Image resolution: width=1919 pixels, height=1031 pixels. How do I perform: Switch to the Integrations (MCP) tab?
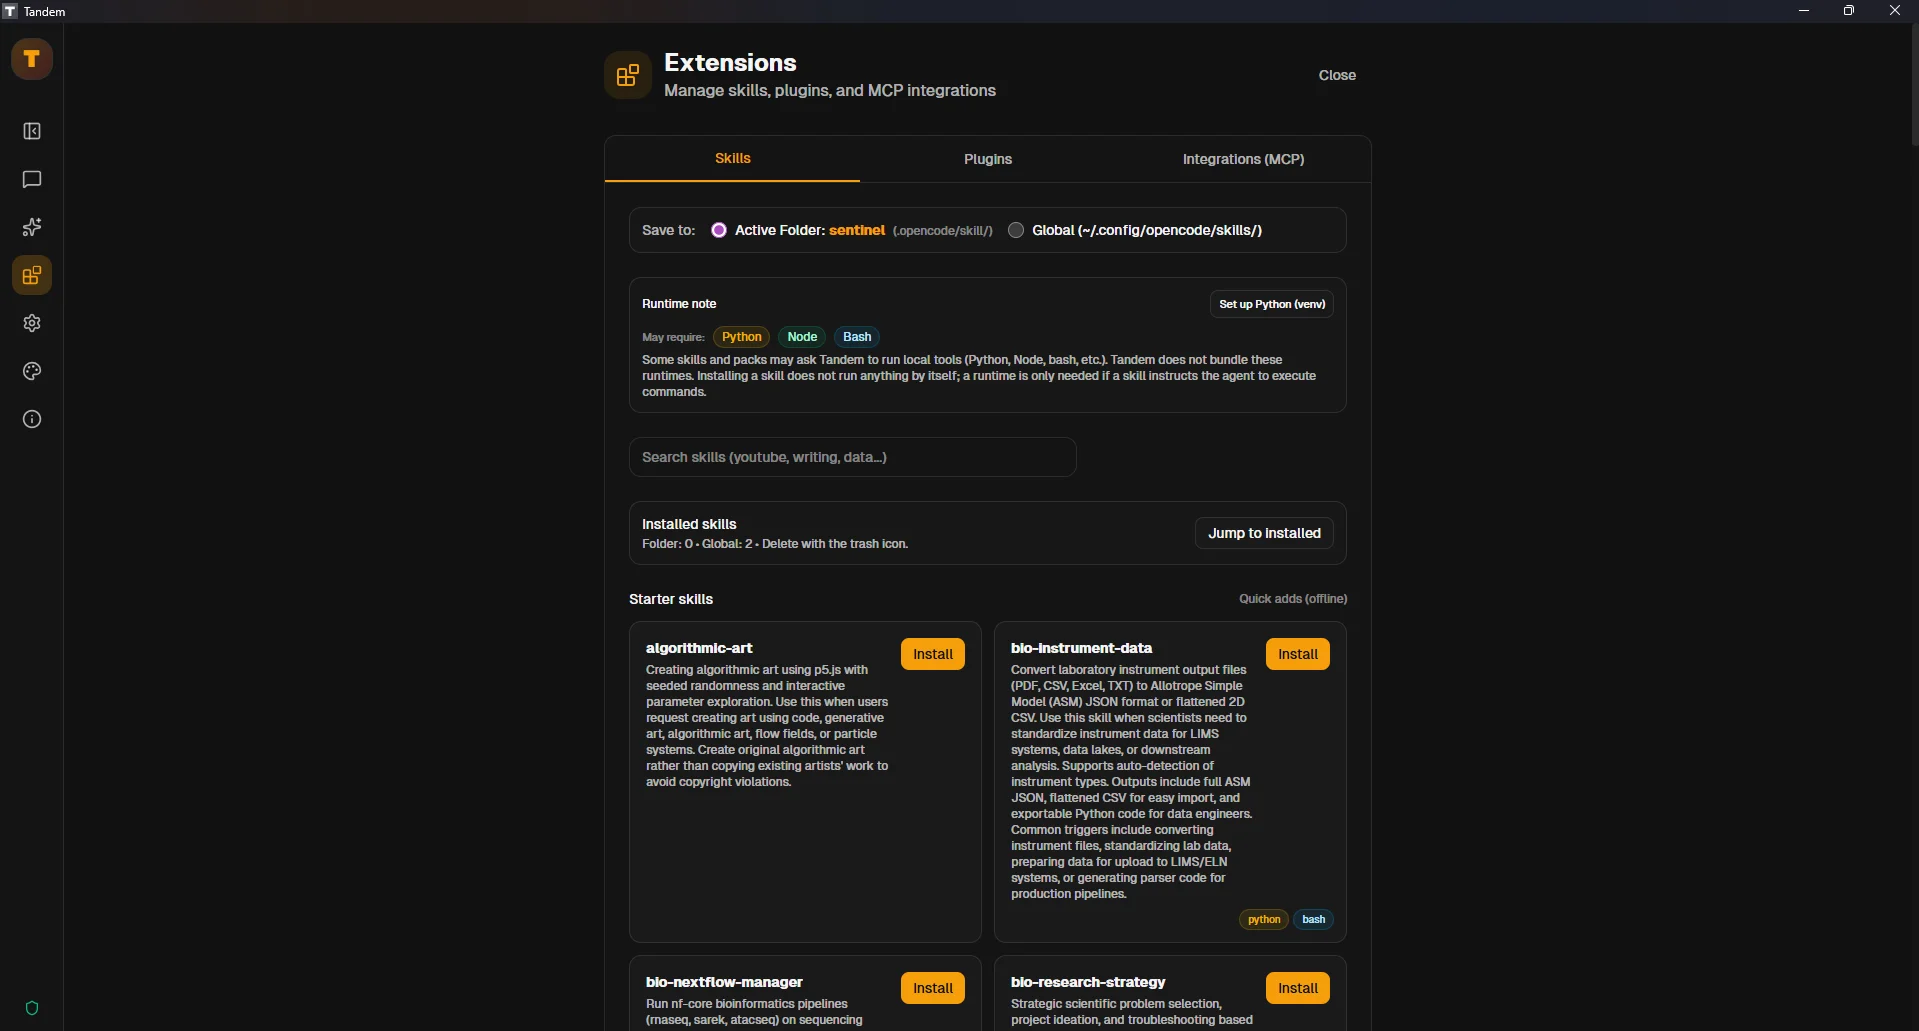(1243, 159)
